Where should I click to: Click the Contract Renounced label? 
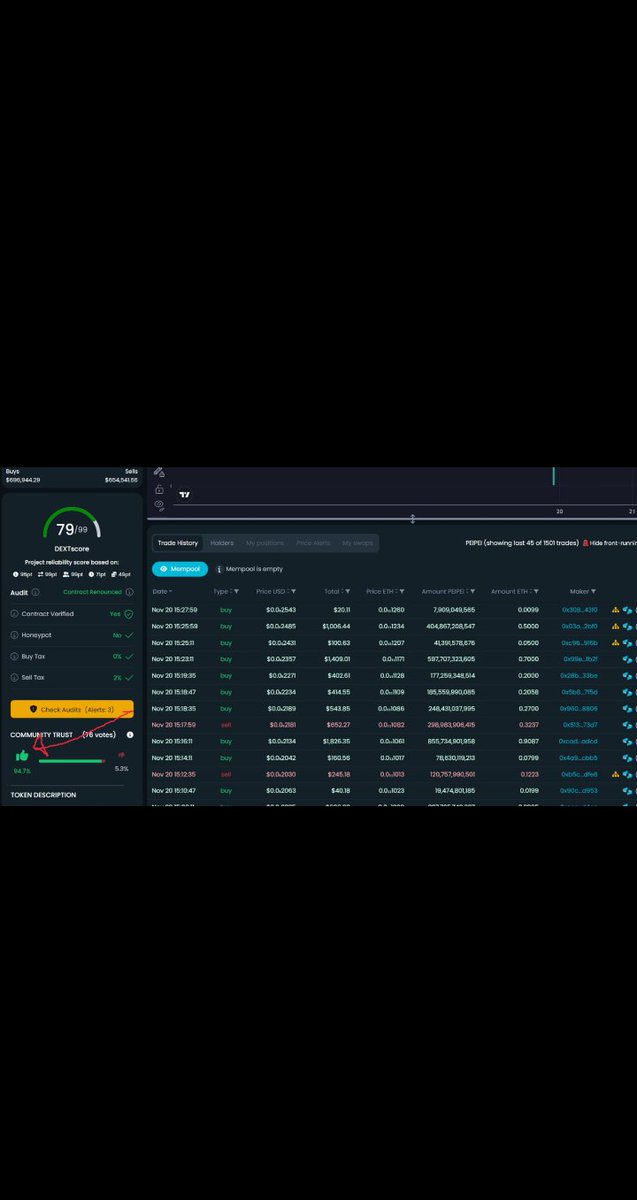pyautogui.click(x=92, y=592)
